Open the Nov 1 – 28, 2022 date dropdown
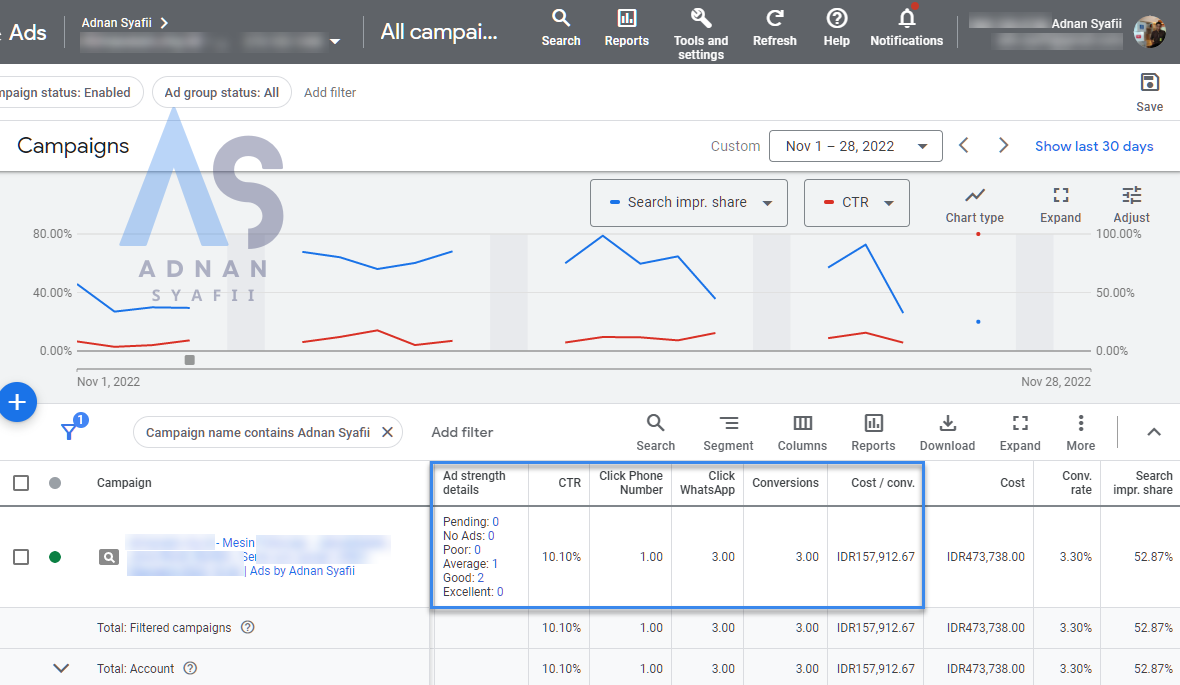 pyautogui.click(x=855, y=146)
